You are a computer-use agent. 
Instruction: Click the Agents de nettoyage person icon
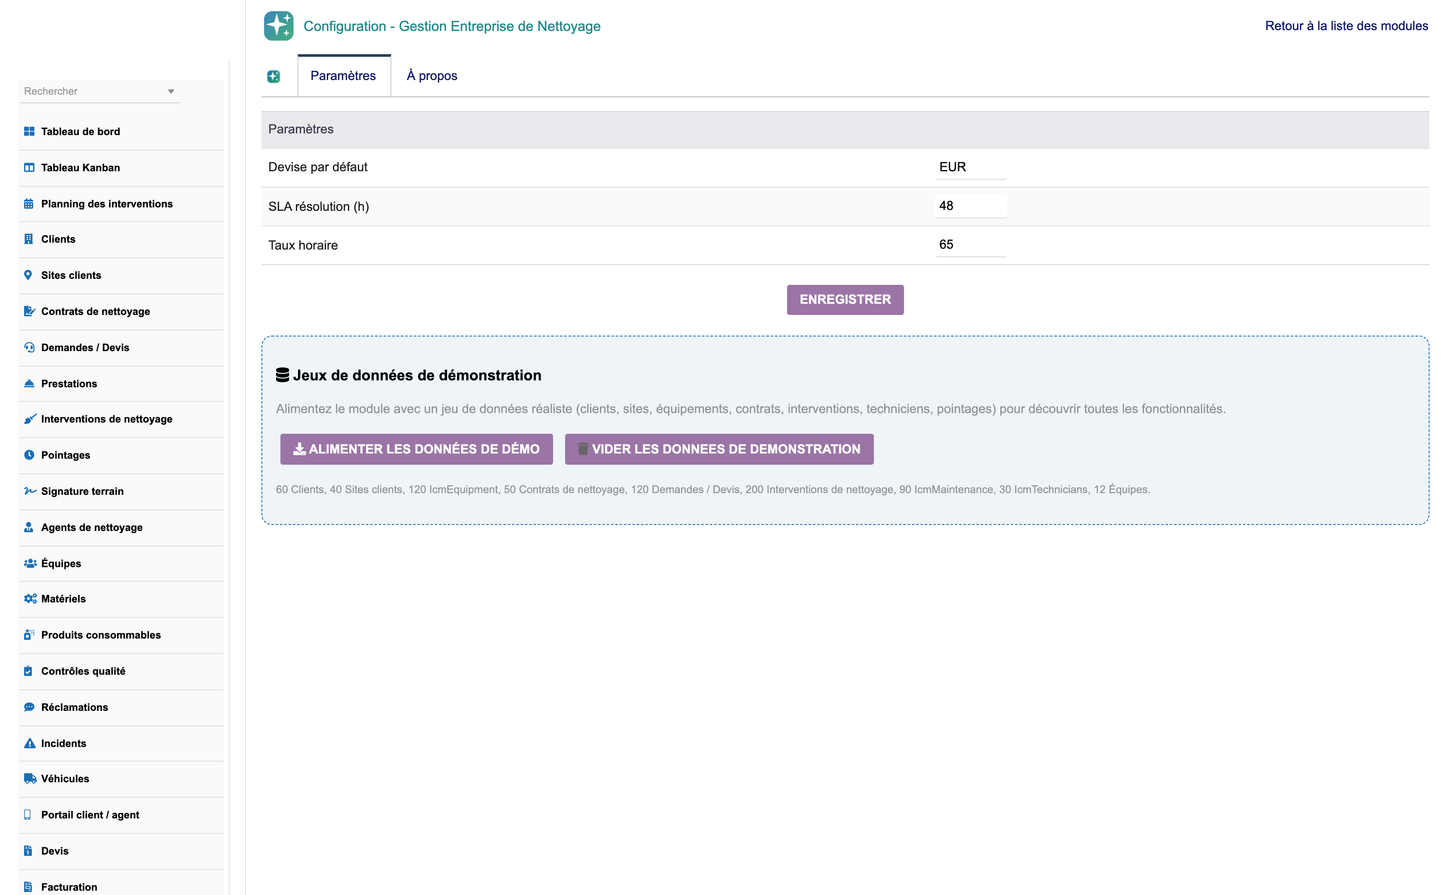[x=29, y=527]
